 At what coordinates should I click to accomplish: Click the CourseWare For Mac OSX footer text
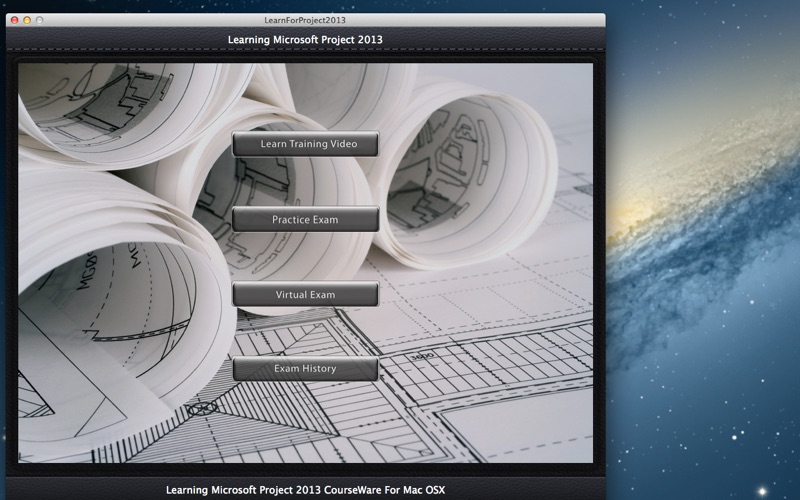click(305, 490)
